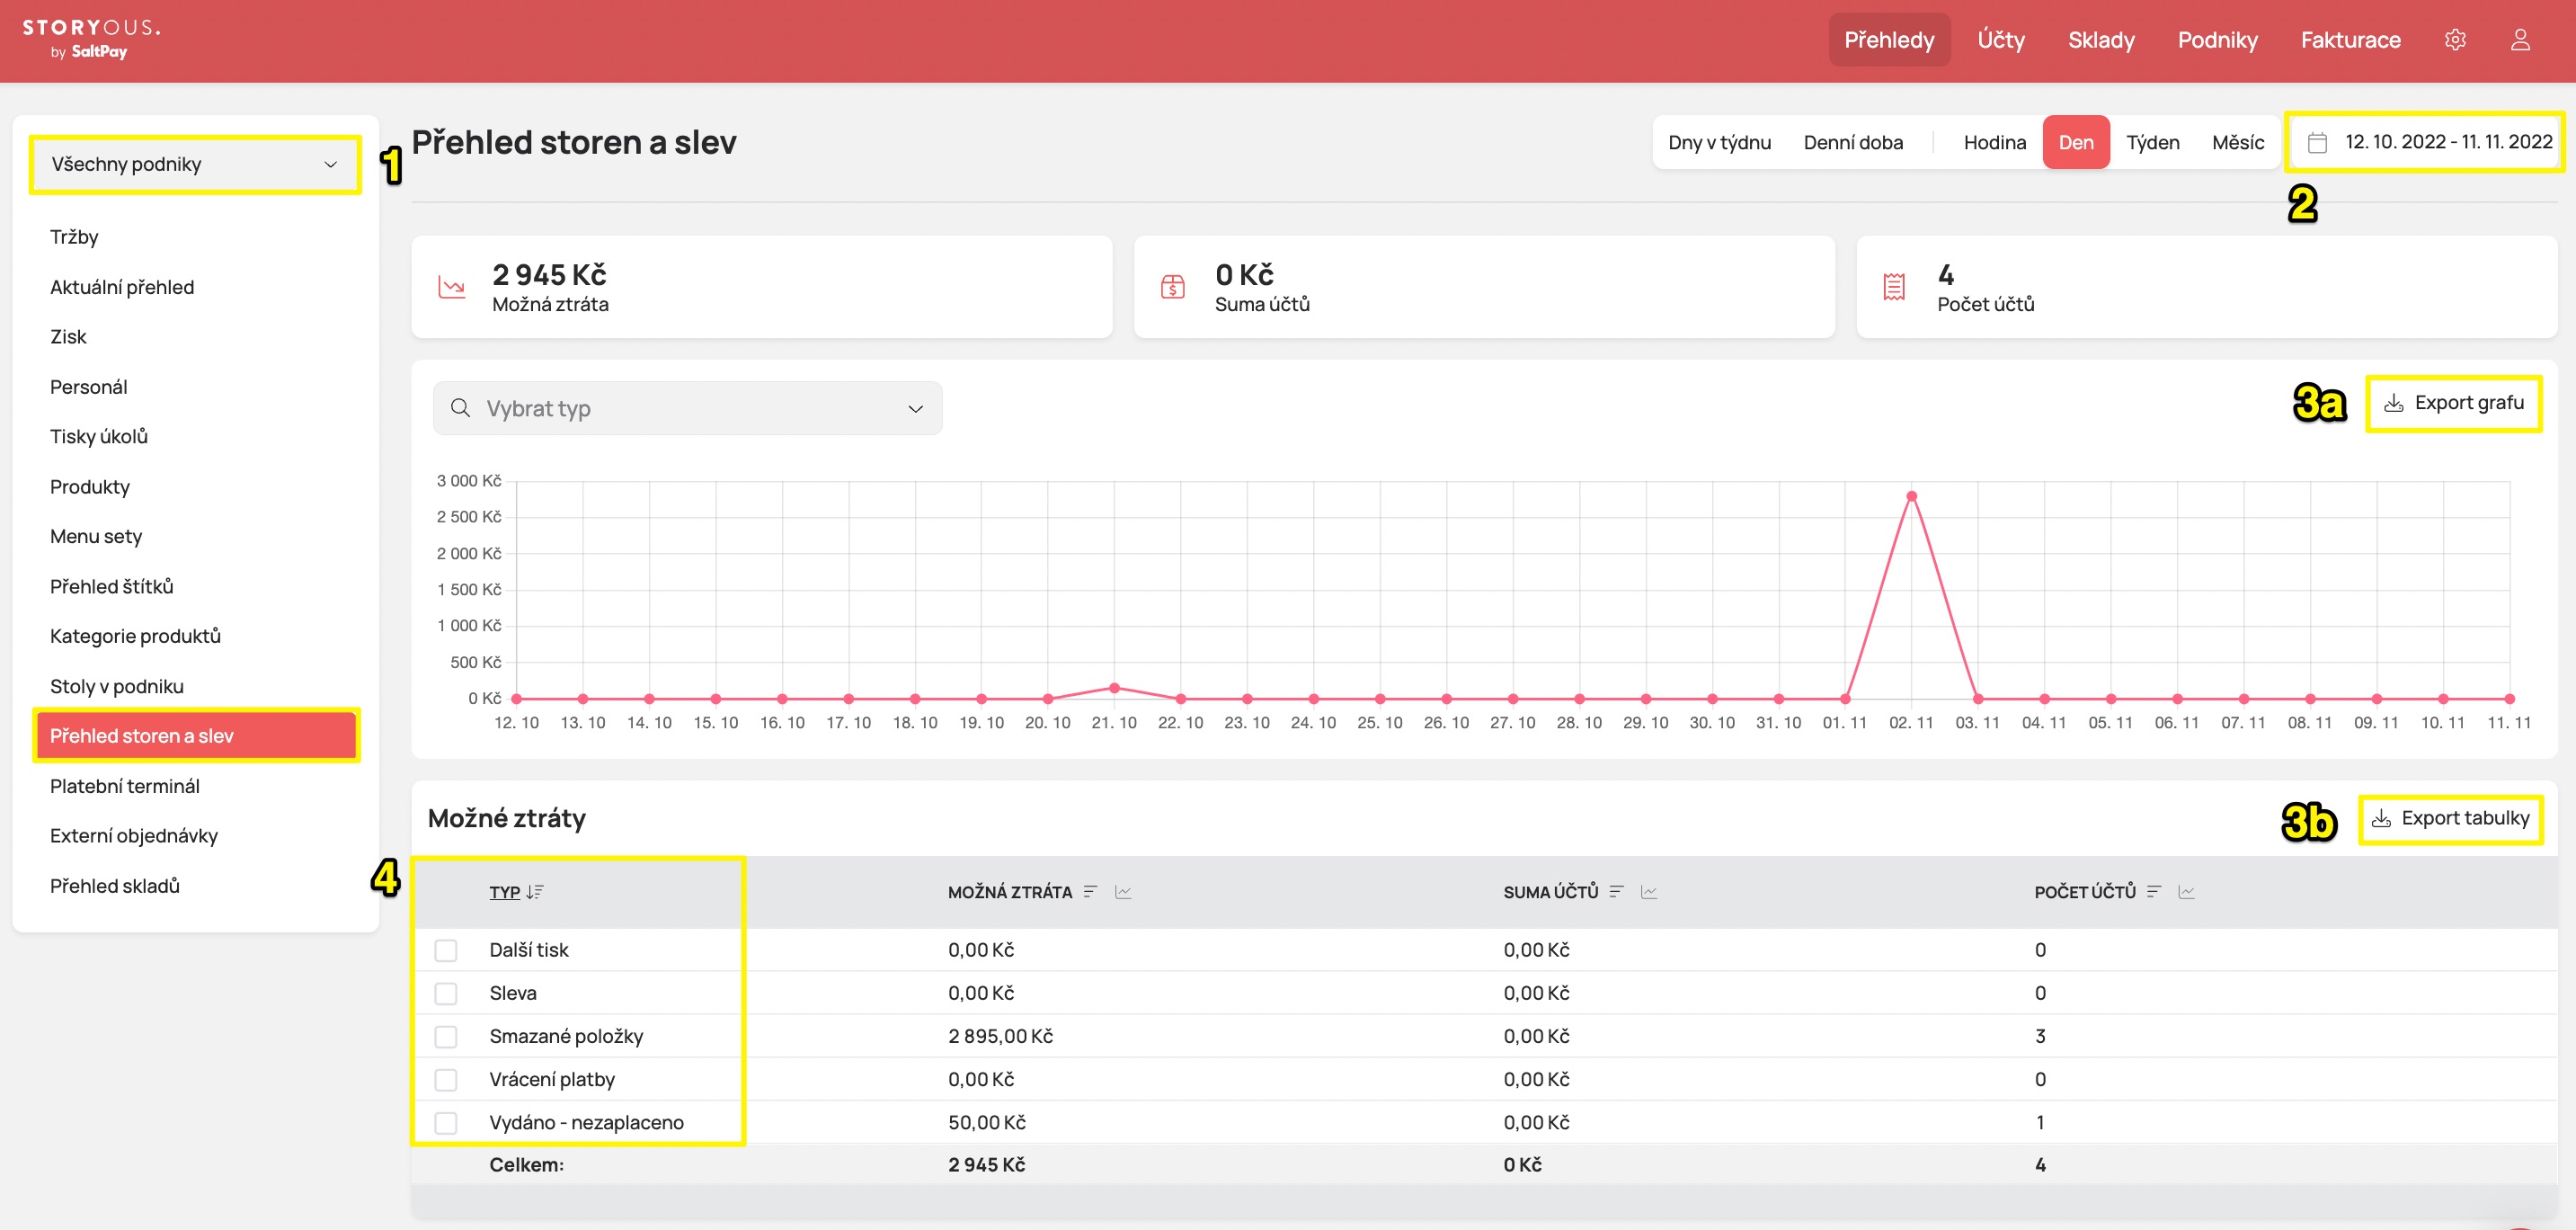Screen dimensions: 2576x1230
Task: Click the Možná ztráta chart icon
Action: tap(452, 287)
